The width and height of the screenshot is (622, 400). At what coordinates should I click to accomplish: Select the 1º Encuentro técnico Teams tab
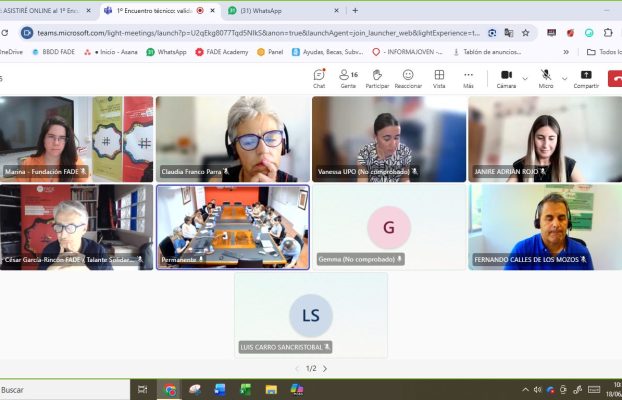[155, 11]
